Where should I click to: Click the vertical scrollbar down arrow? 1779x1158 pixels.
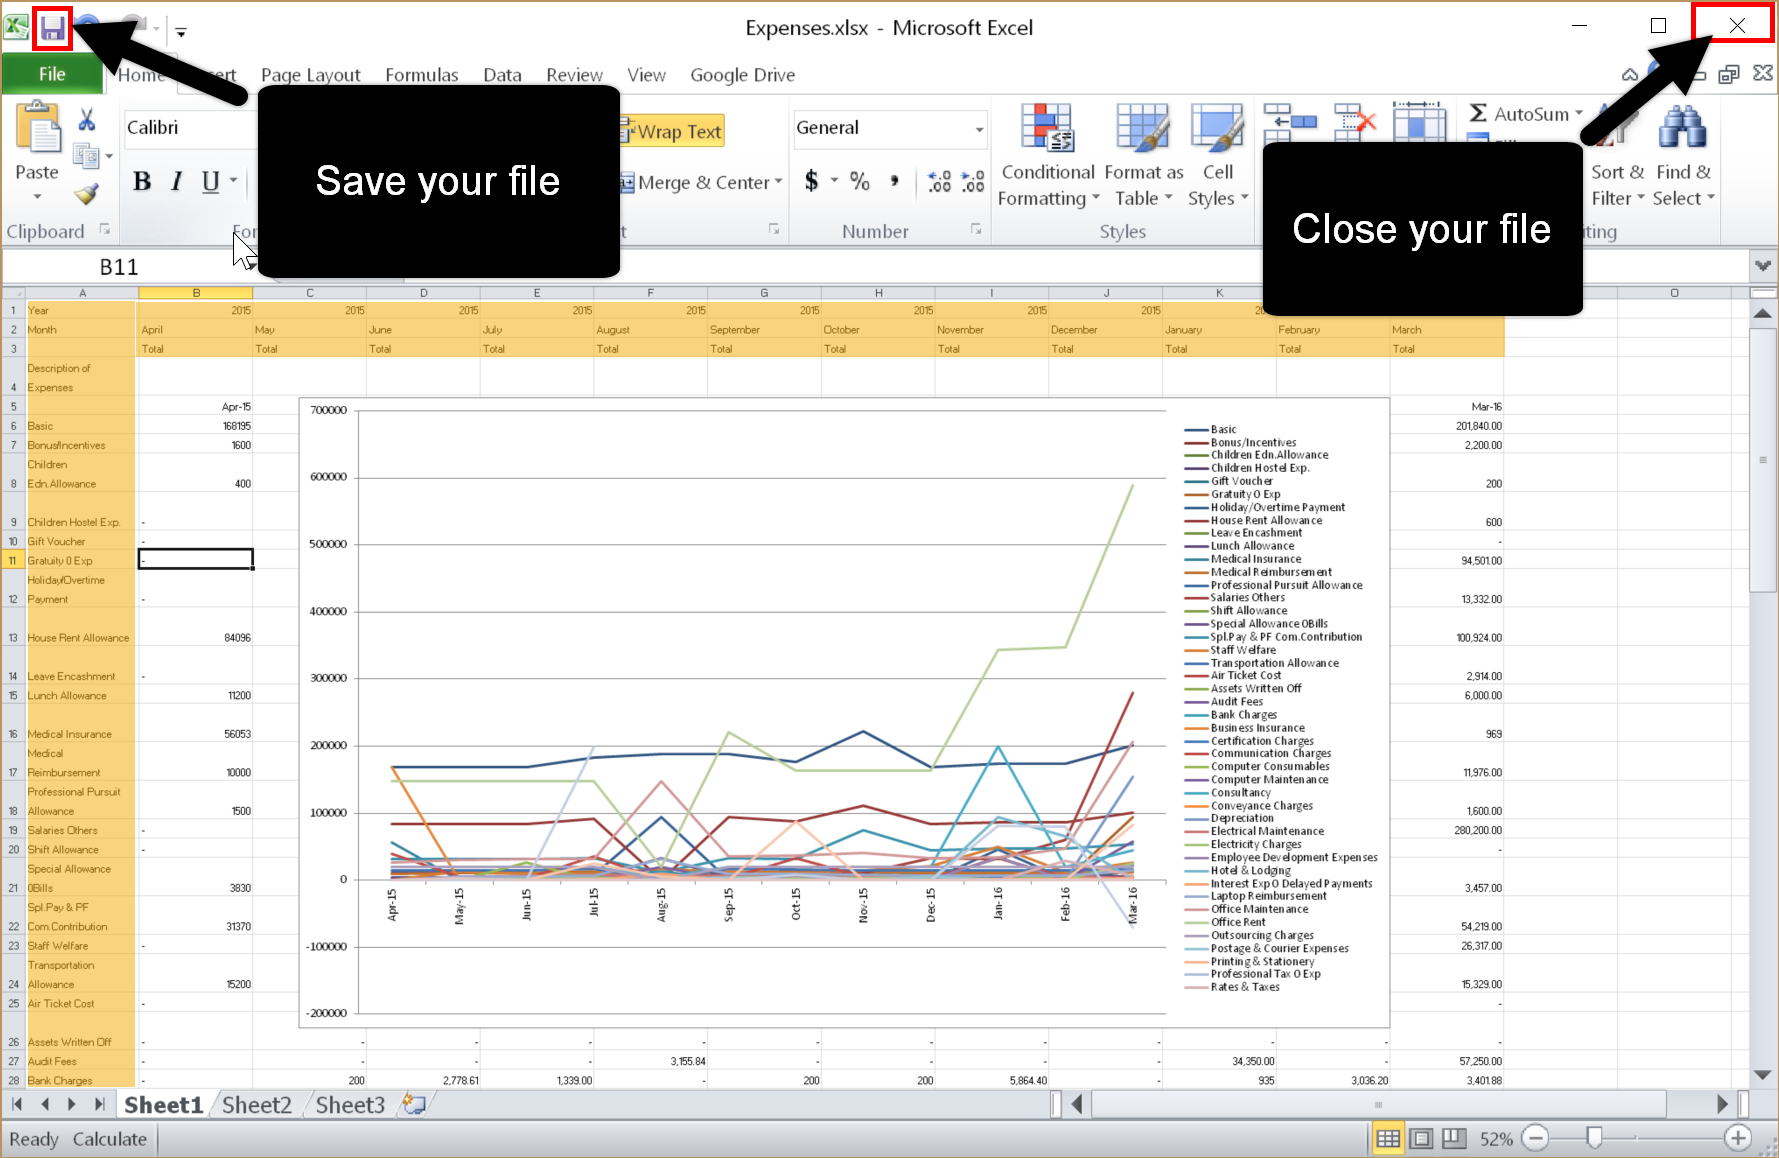(1763, 1075)
